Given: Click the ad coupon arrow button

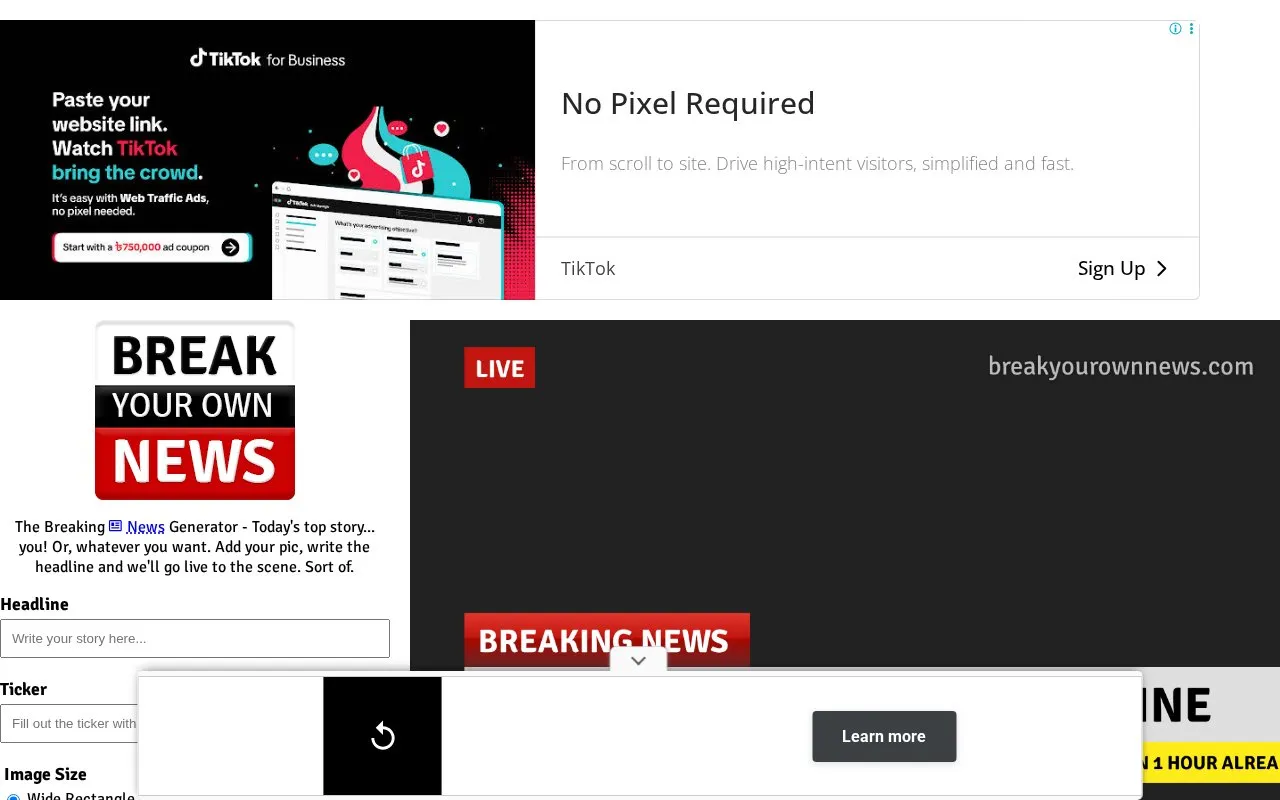Looking at the screenshot, I should (x=230, y=247).
